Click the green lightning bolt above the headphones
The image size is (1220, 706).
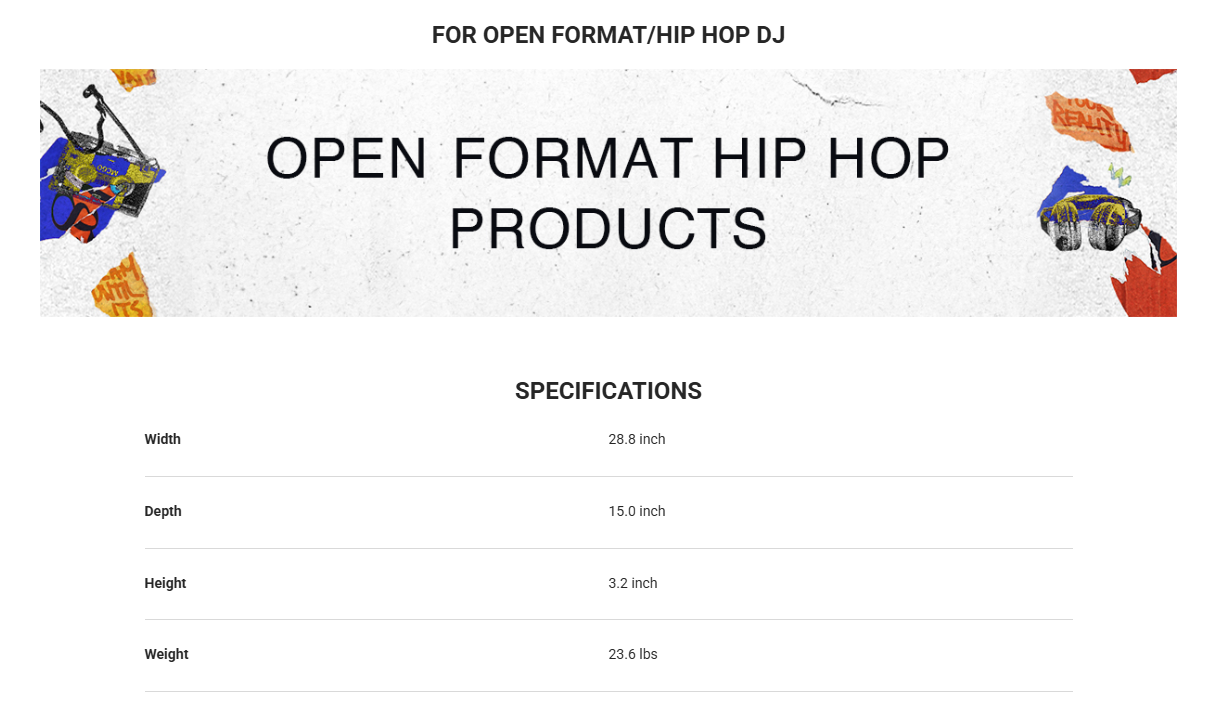pos(1120,177)
